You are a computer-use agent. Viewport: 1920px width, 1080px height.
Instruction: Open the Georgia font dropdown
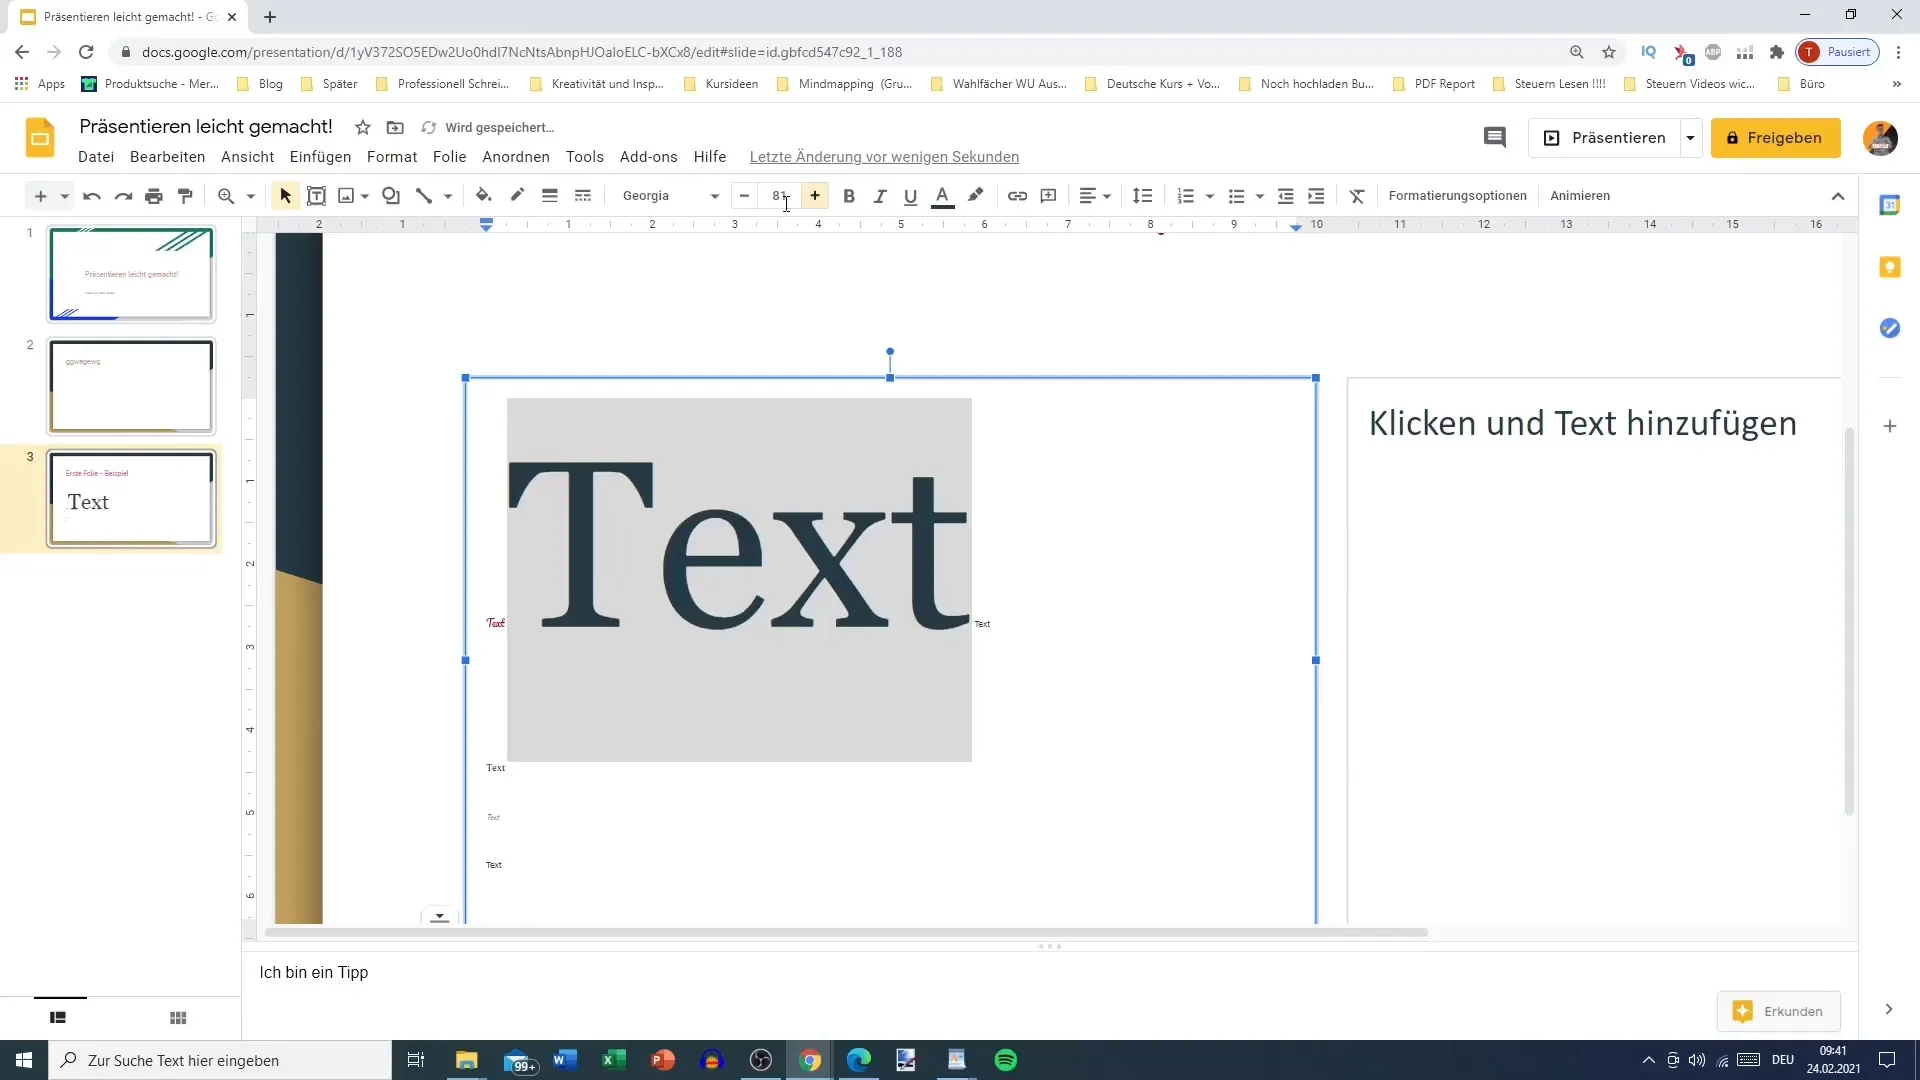pyautogui.click(x=670, y=196)
